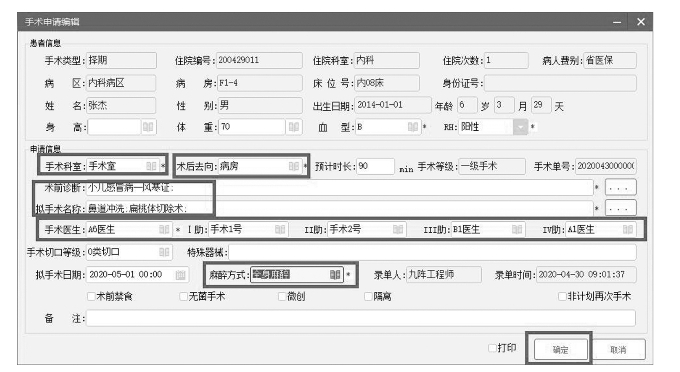Click the 床位号 field 内08床
Viewport: 680px width, 372px height.
pyautogui.click(x=387, y=83)
